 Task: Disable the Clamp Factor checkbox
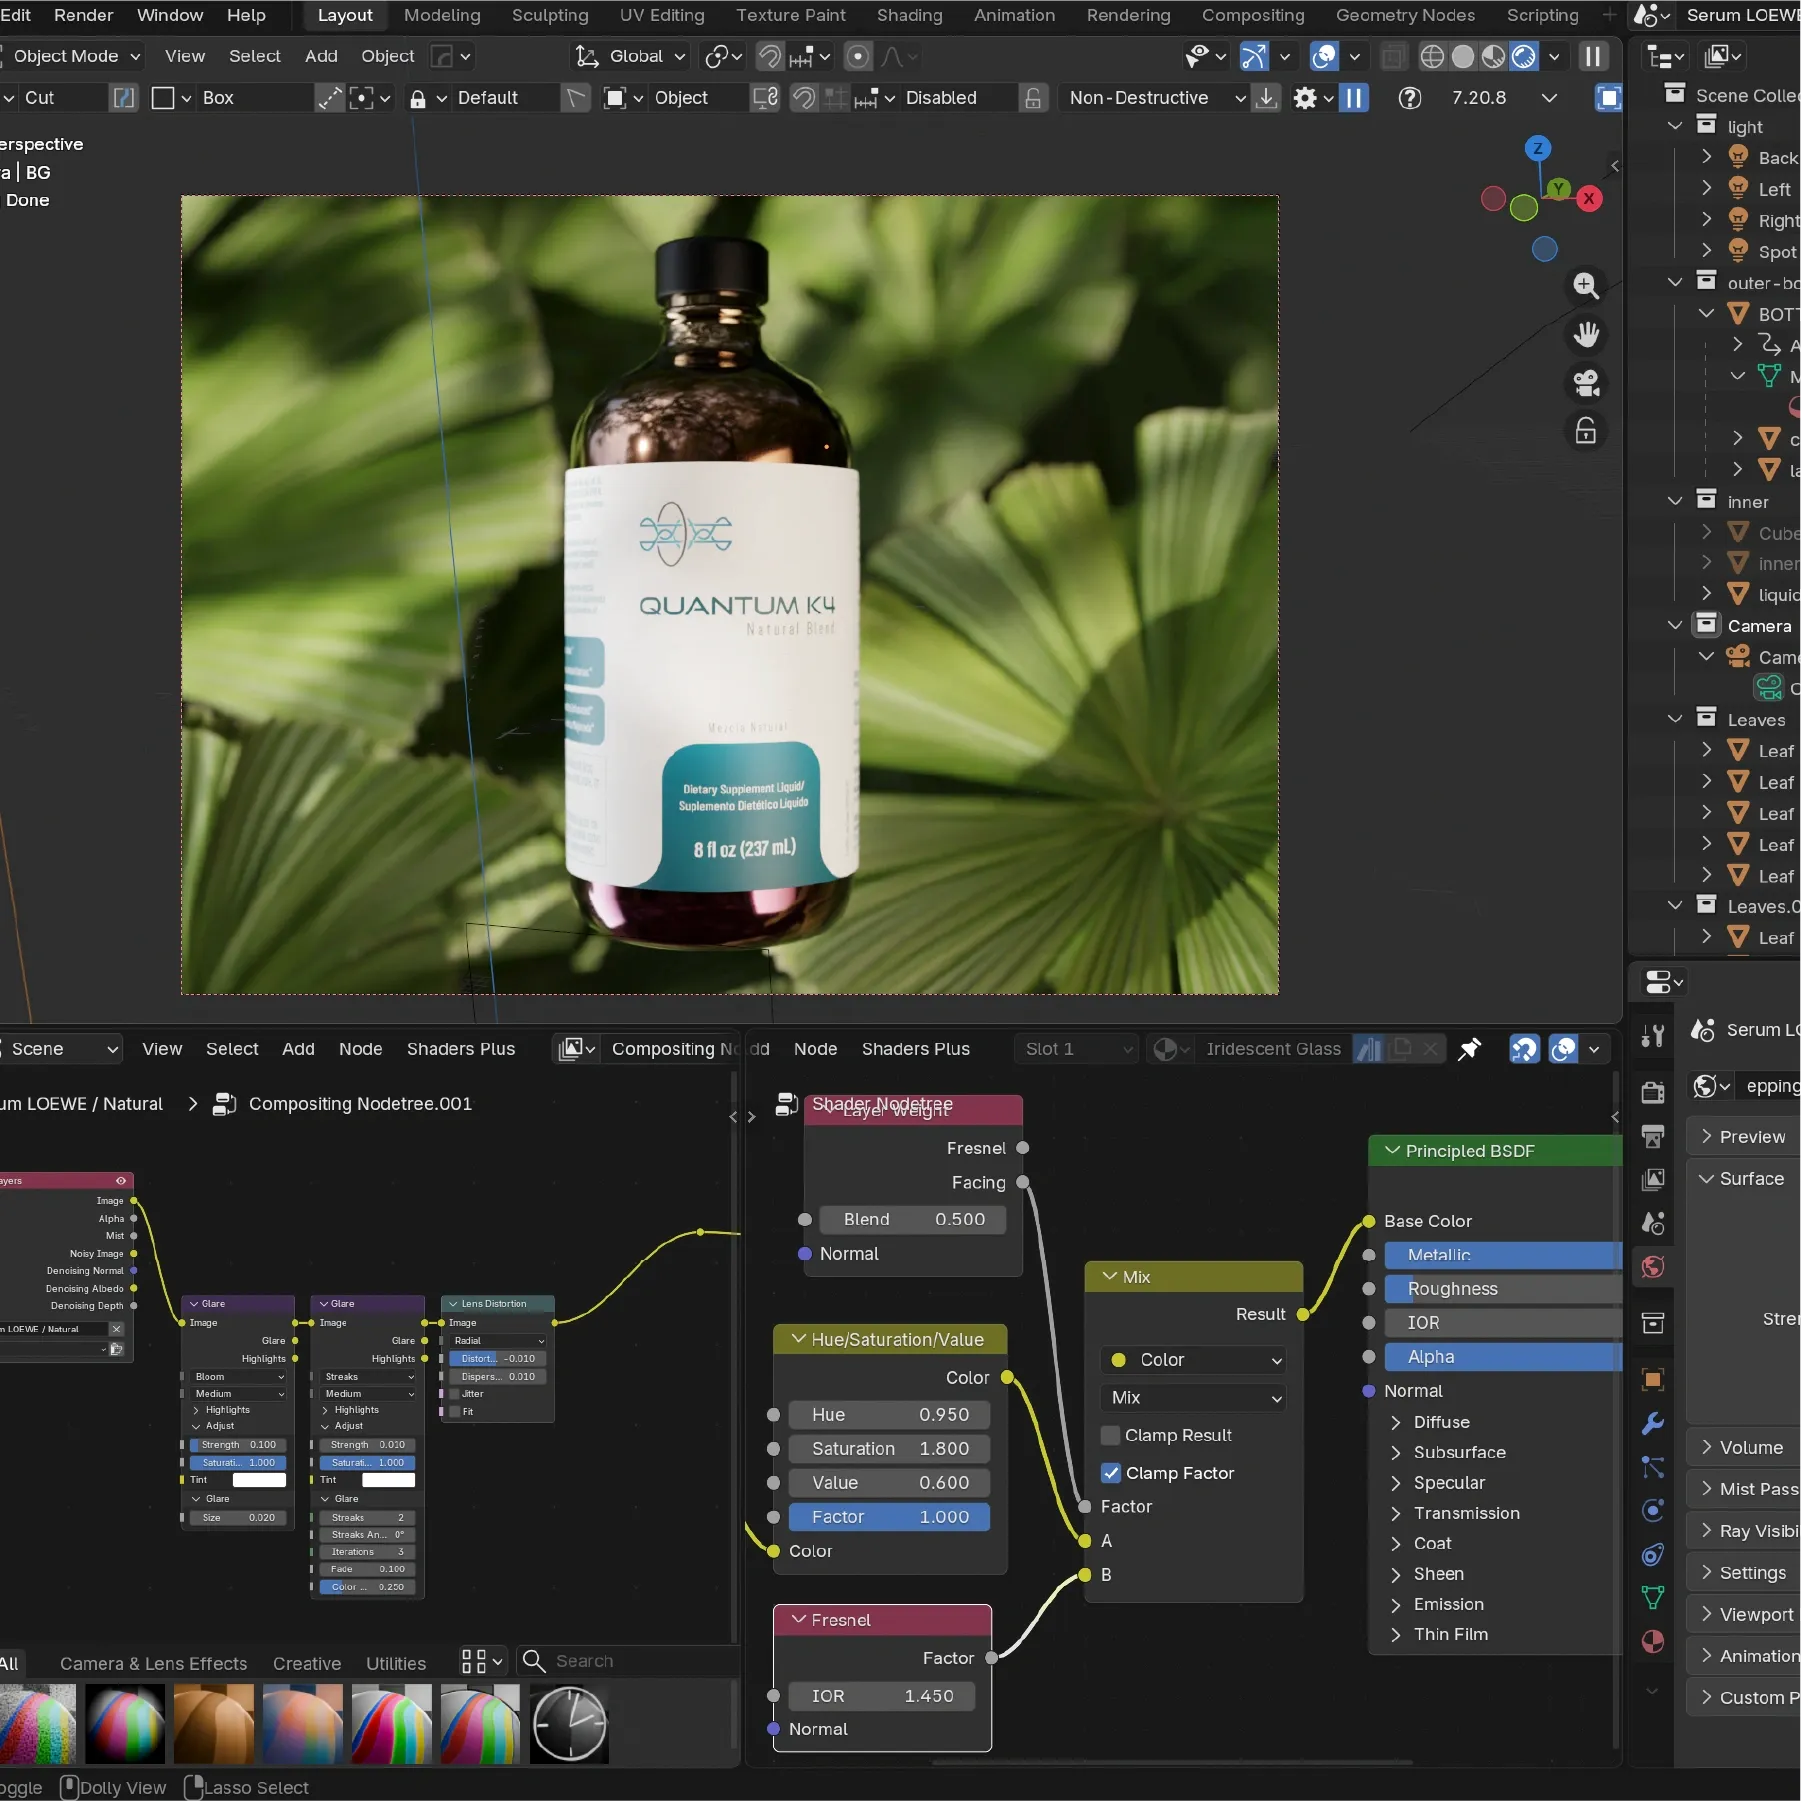click(x=1110, y=1473)
